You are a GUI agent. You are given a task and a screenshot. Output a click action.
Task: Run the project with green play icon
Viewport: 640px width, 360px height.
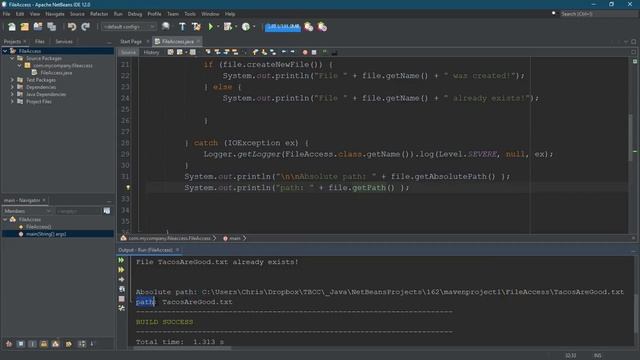[x=211, y=27]
